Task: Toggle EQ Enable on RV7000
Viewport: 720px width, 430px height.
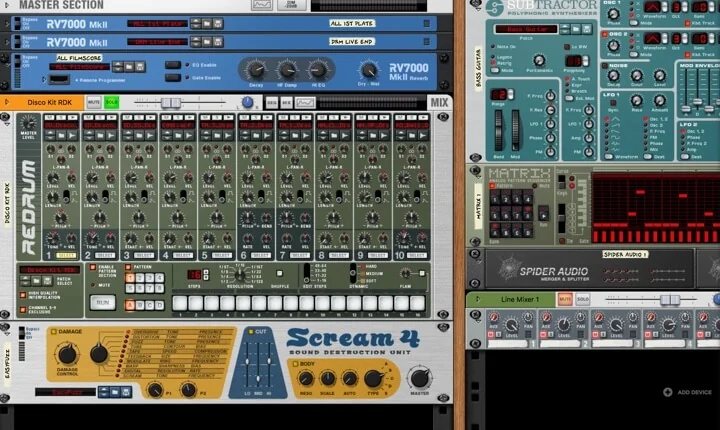Action: click(173, 65)
